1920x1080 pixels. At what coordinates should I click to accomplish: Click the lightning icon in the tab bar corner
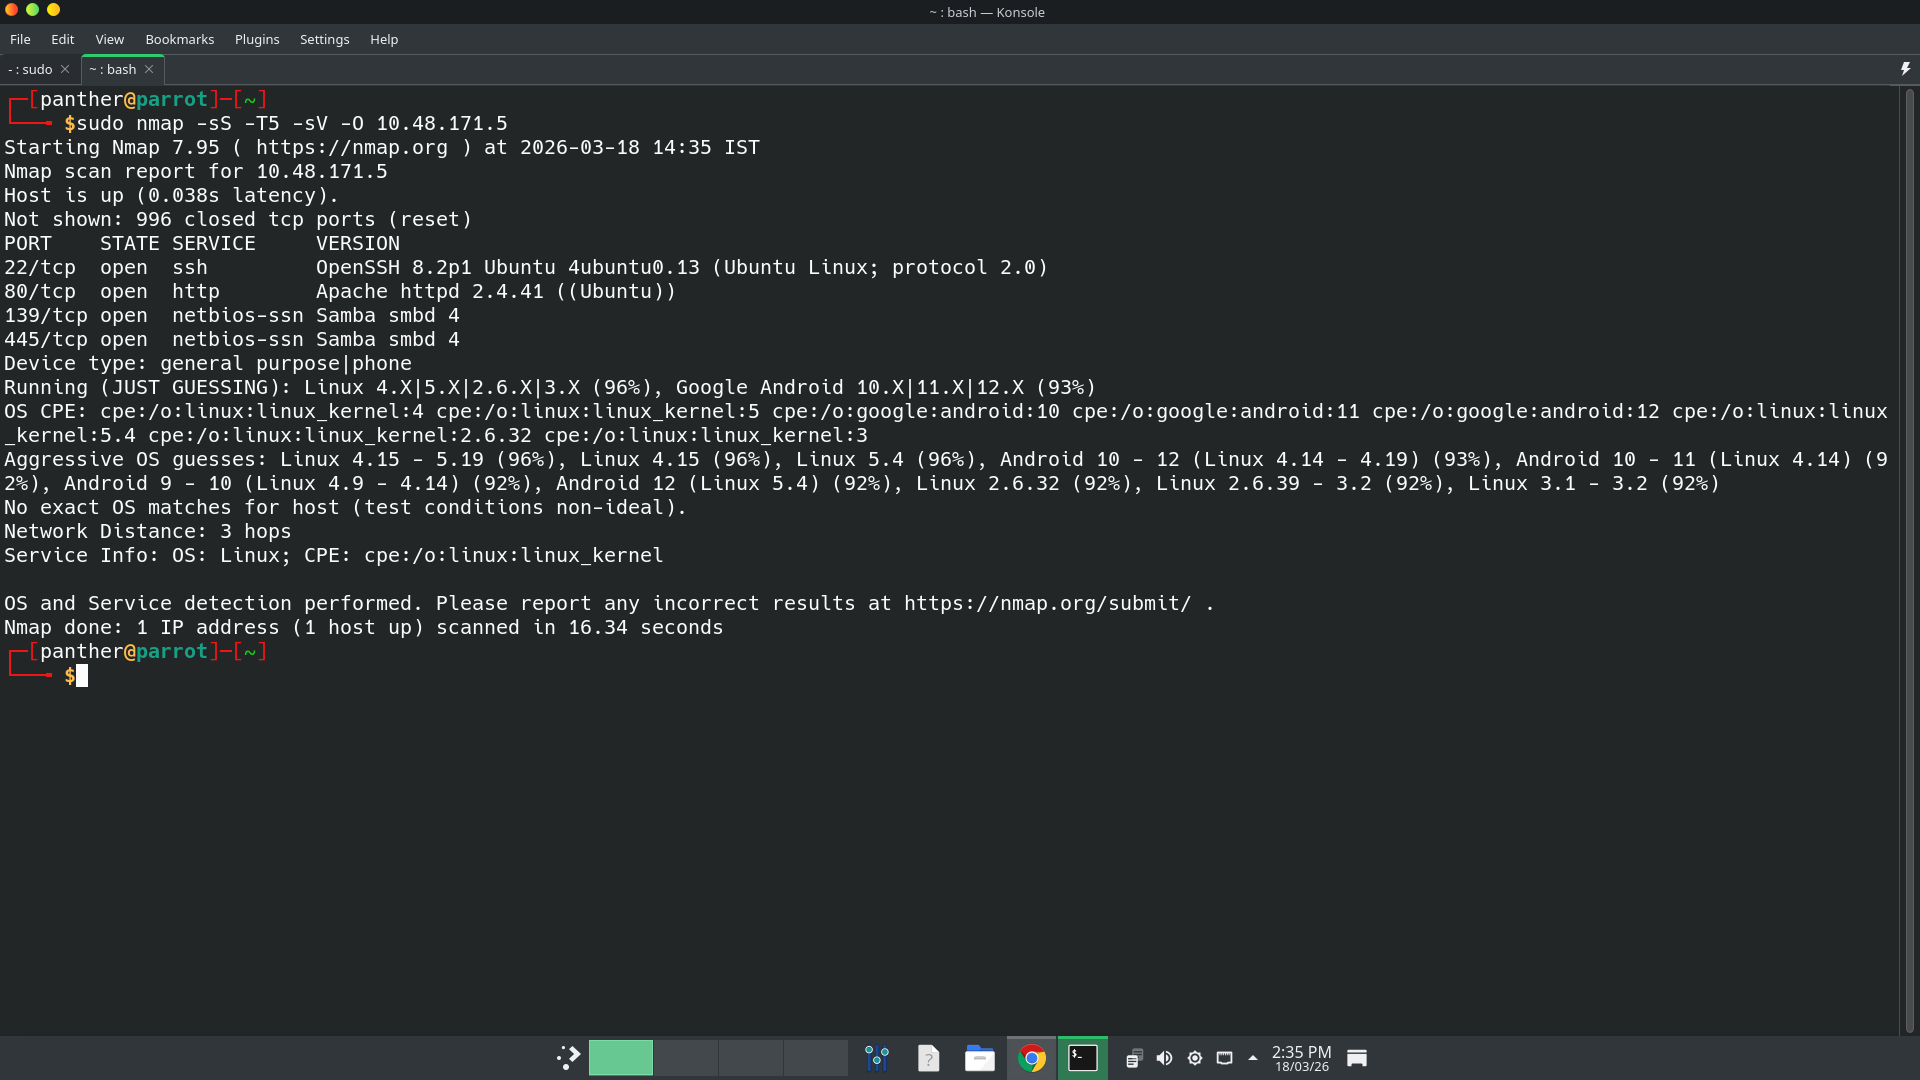point(1905,68)
